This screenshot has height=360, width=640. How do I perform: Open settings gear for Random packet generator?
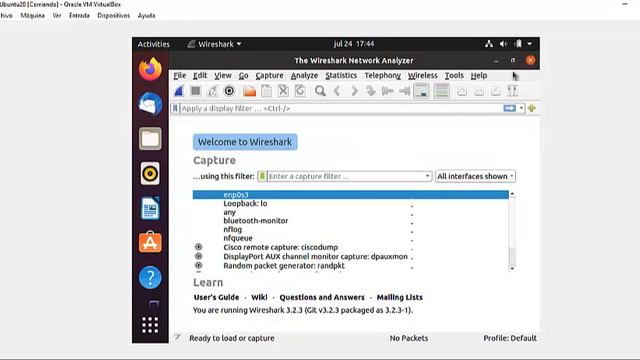198,265
